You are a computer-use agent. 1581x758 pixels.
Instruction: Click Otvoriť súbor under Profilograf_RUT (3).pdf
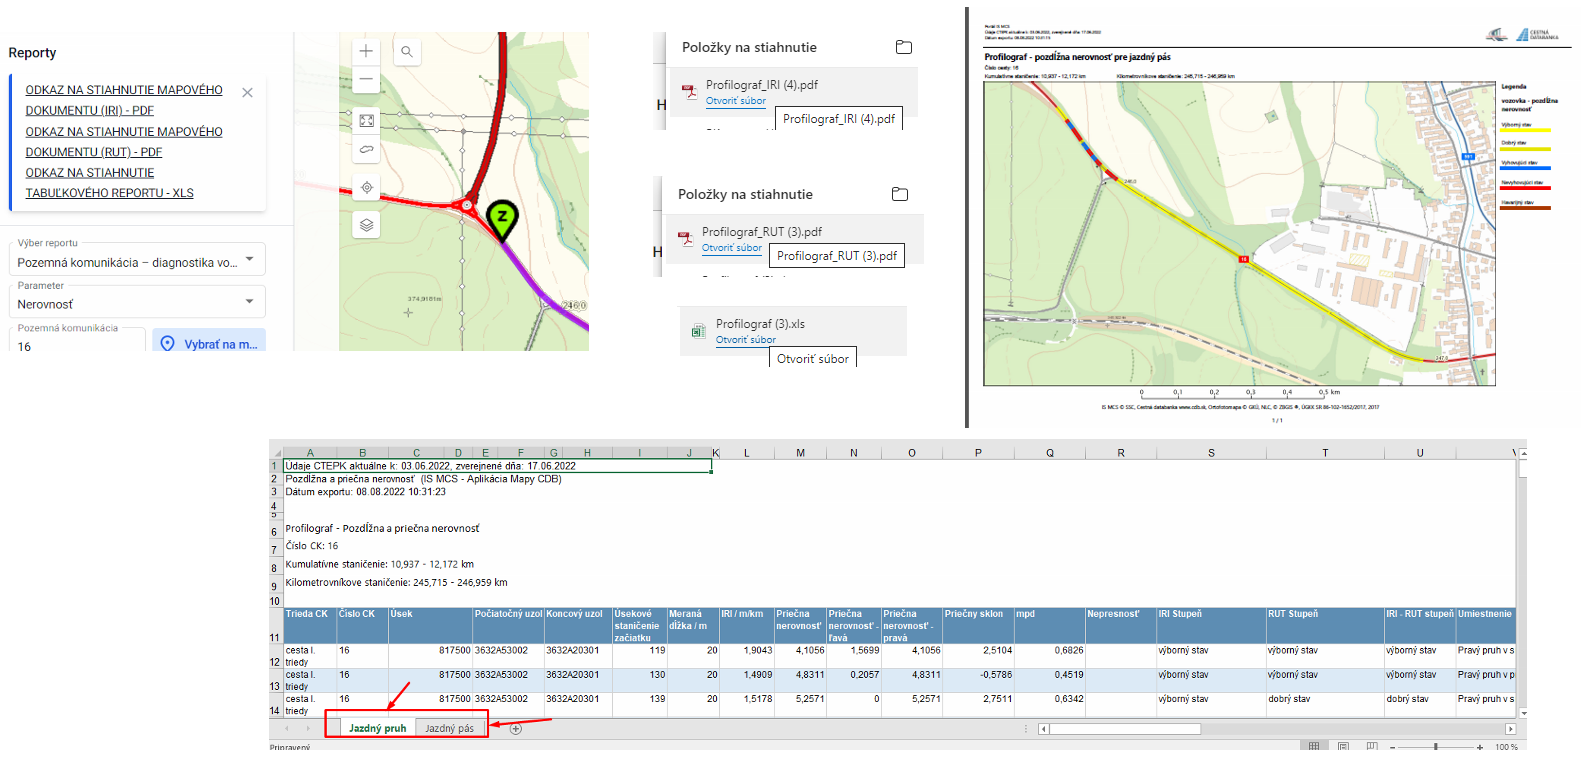(x=732, y=248)
